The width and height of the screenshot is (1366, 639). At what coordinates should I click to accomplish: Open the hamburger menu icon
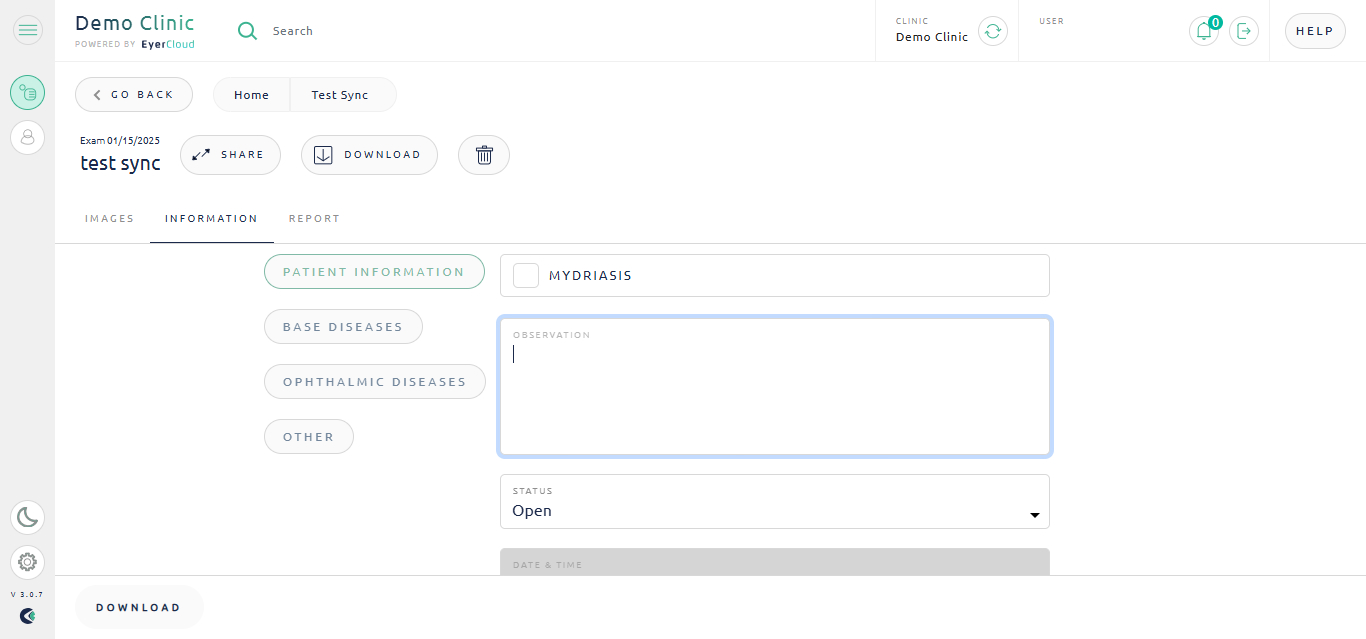click(x=27, y=30)
